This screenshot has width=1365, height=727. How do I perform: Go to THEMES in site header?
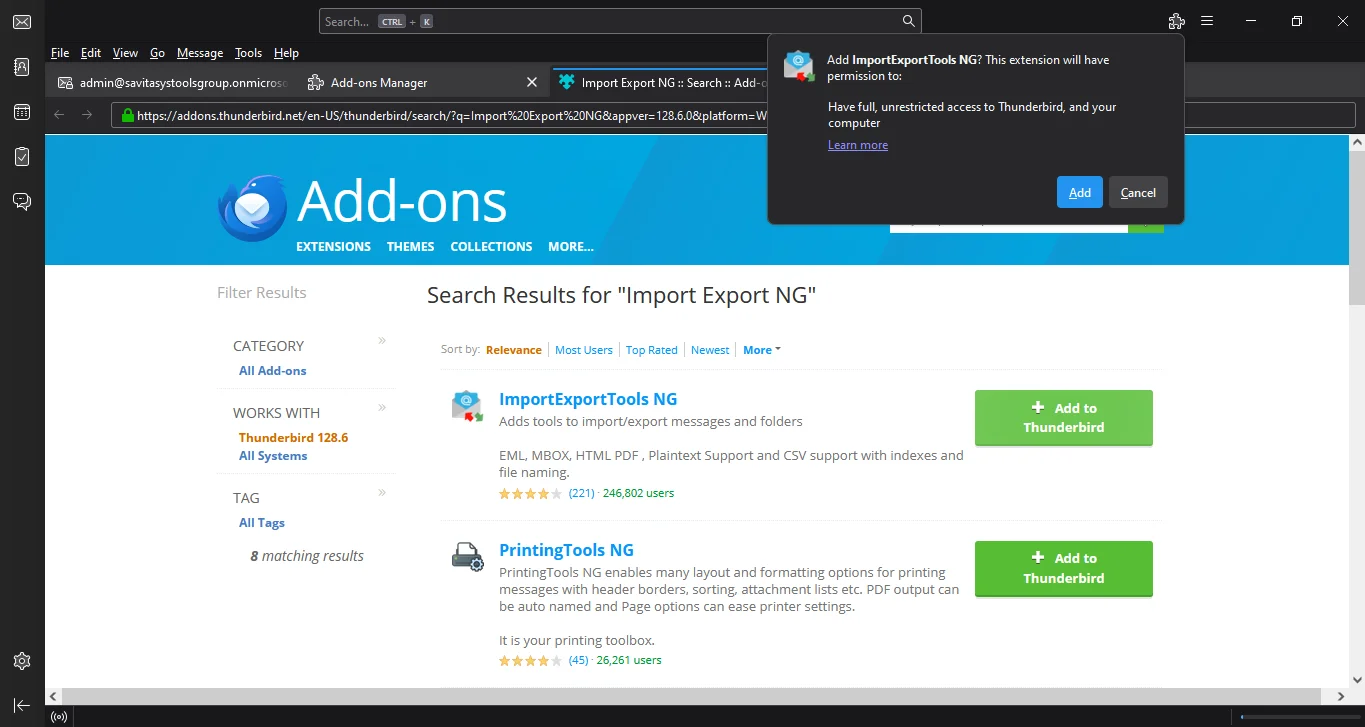(411, 246)
